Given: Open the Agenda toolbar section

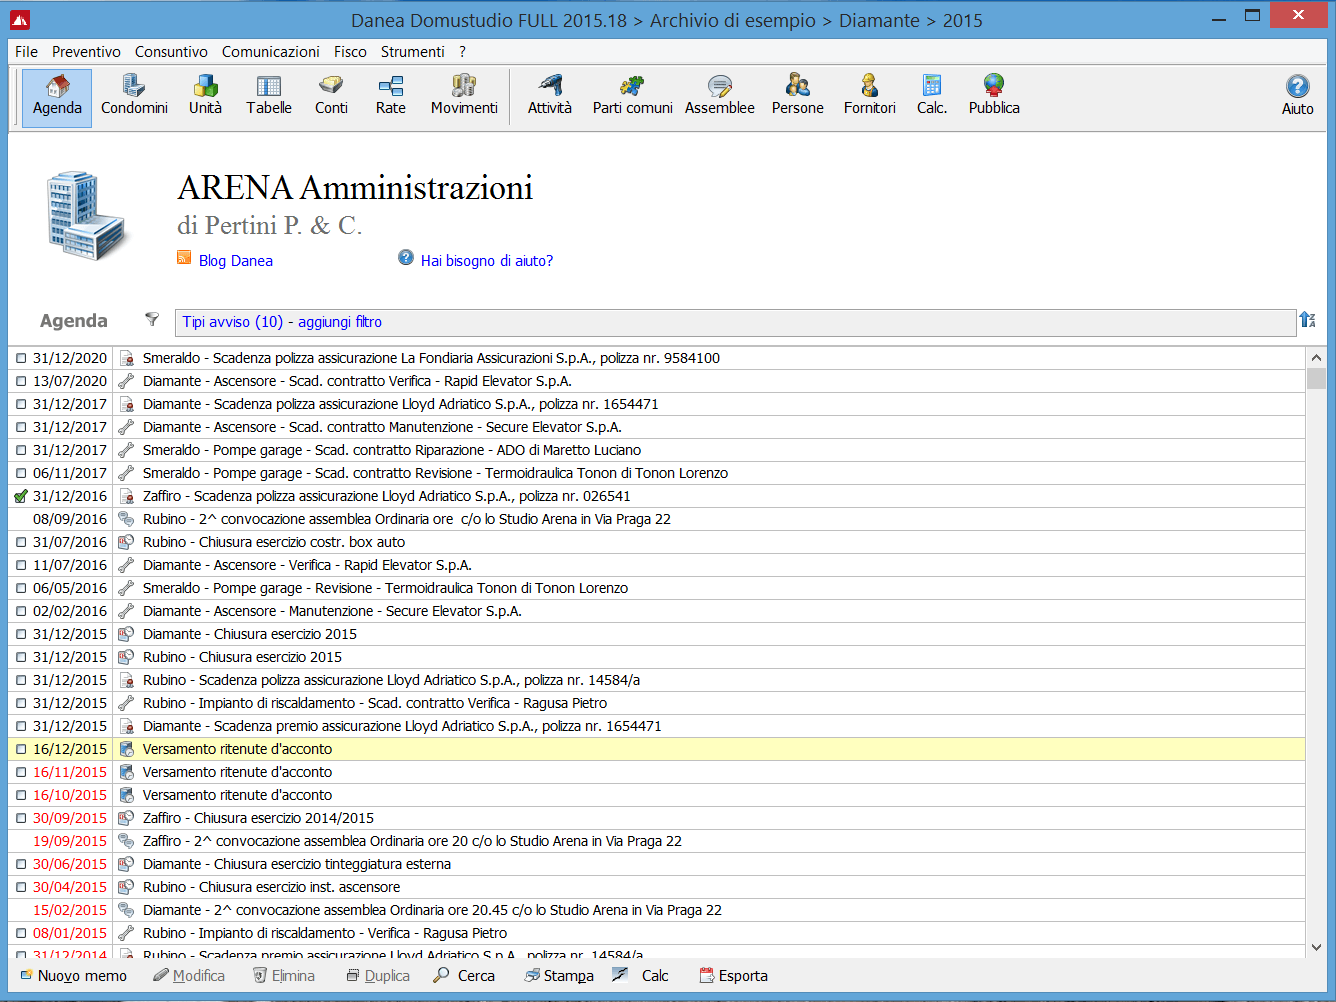Looking at the screenshot, I should point(57,97).
